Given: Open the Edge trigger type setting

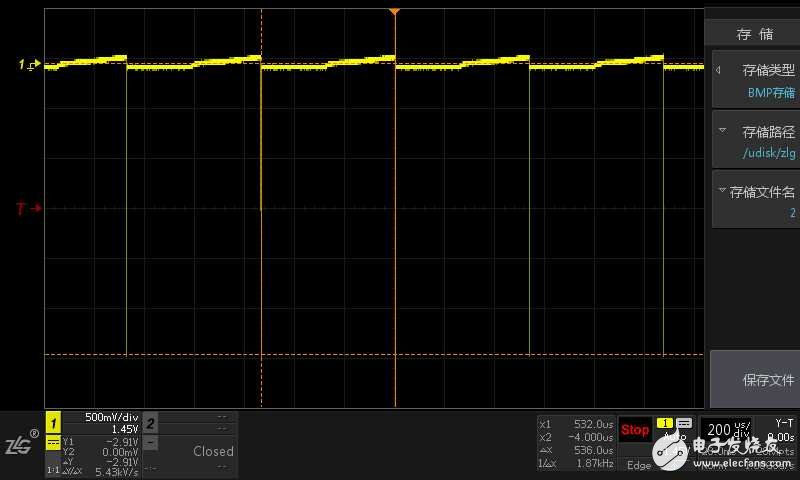Looking at the screenshot, I should tap(639, 465).
